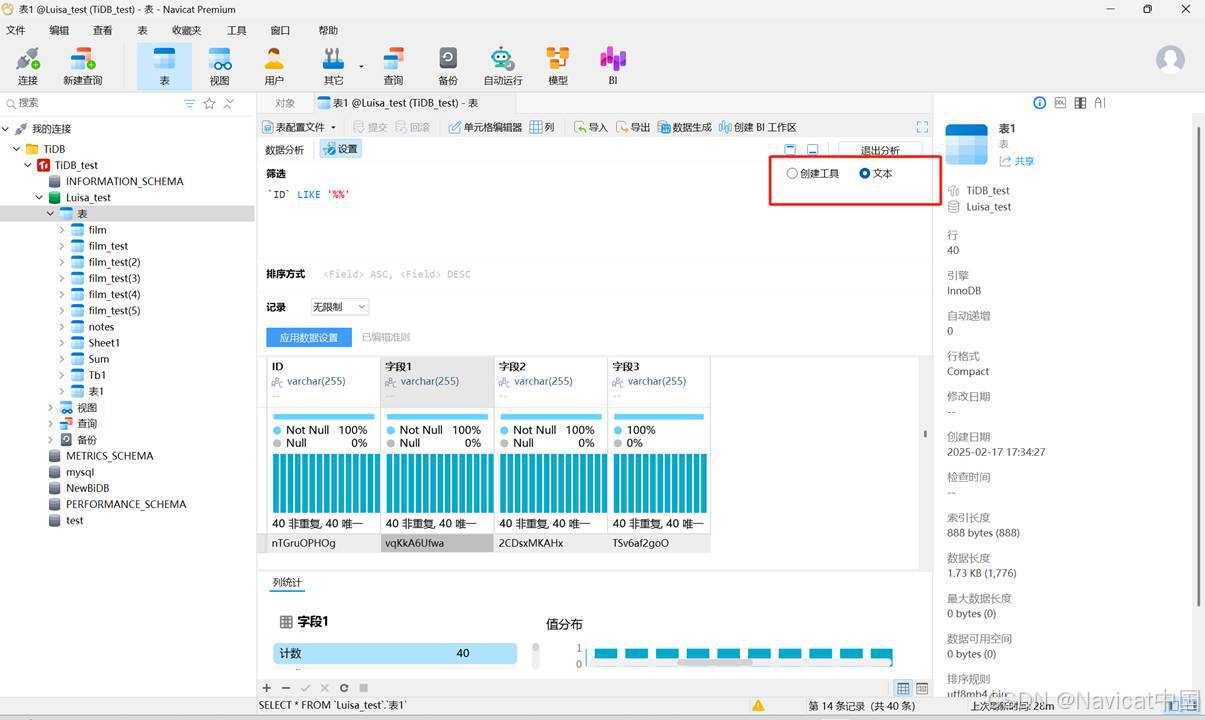This screenshot has height=720, width=1205.
Task: Expand the 备份 tree node
Action: point(50,440)
